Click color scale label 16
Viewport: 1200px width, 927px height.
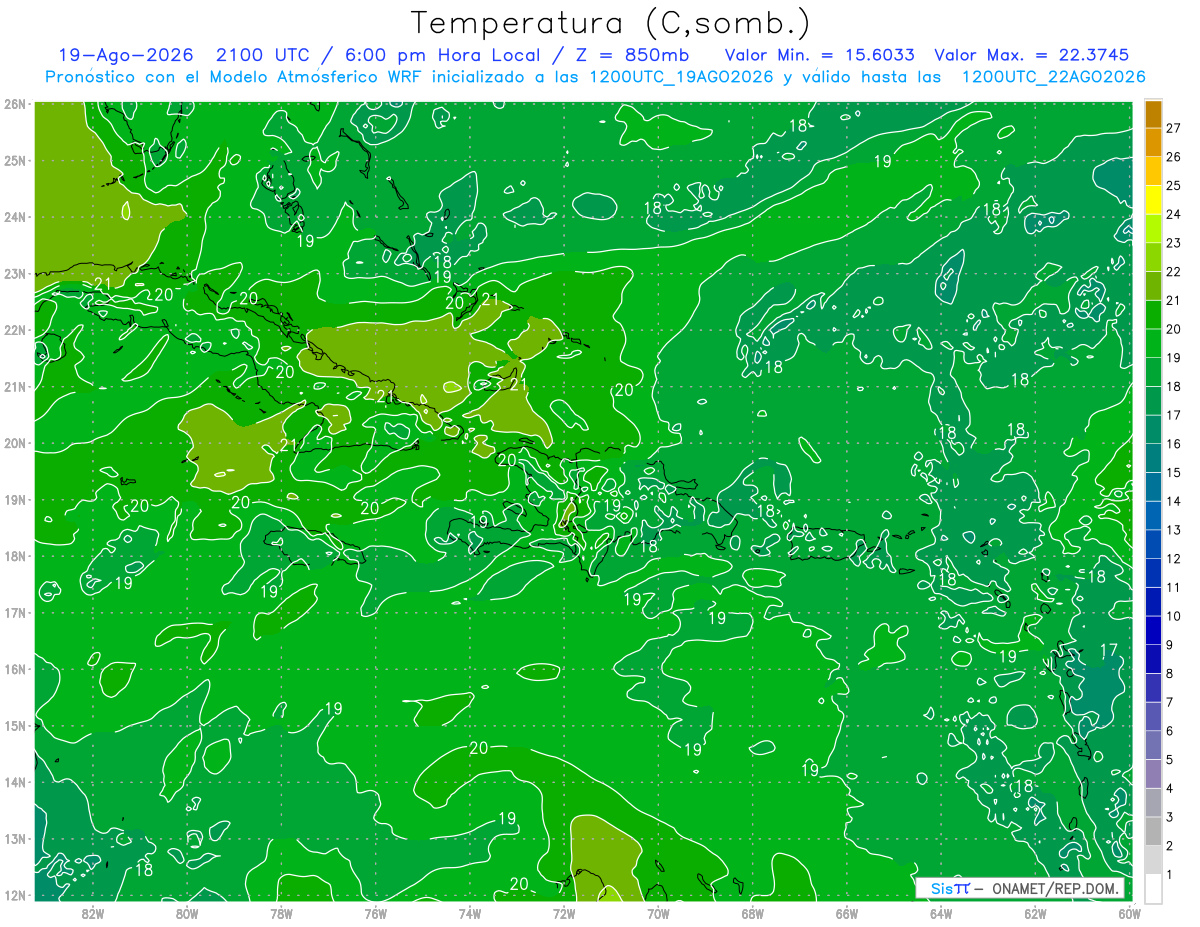(1173, 444)
